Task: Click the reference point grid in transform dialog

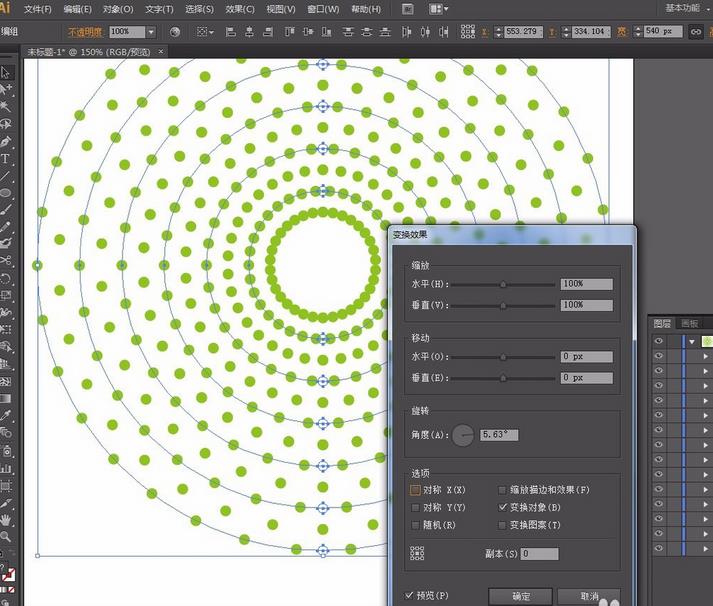Action: 417,553
